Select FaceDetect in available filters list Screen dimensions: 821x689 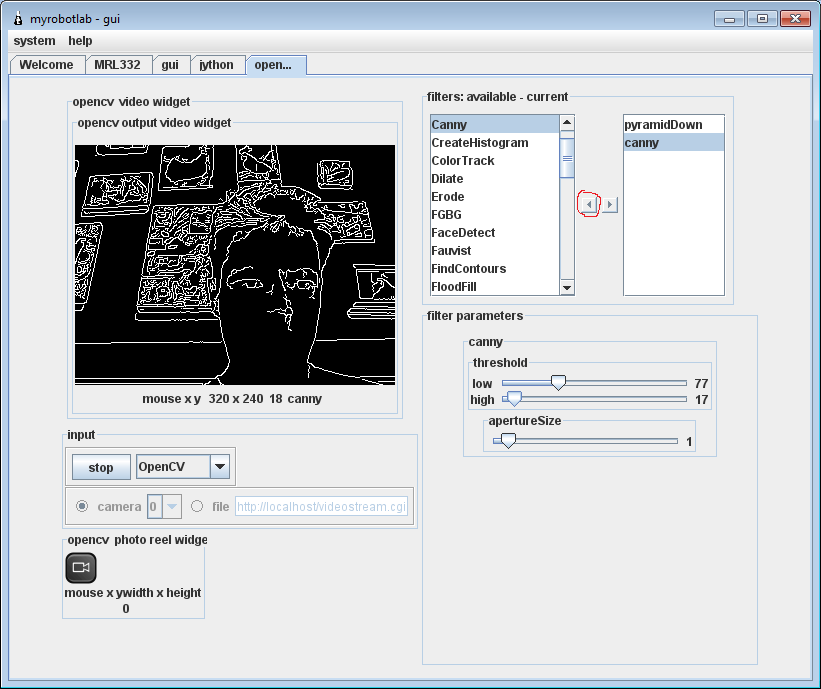[463, 233]
